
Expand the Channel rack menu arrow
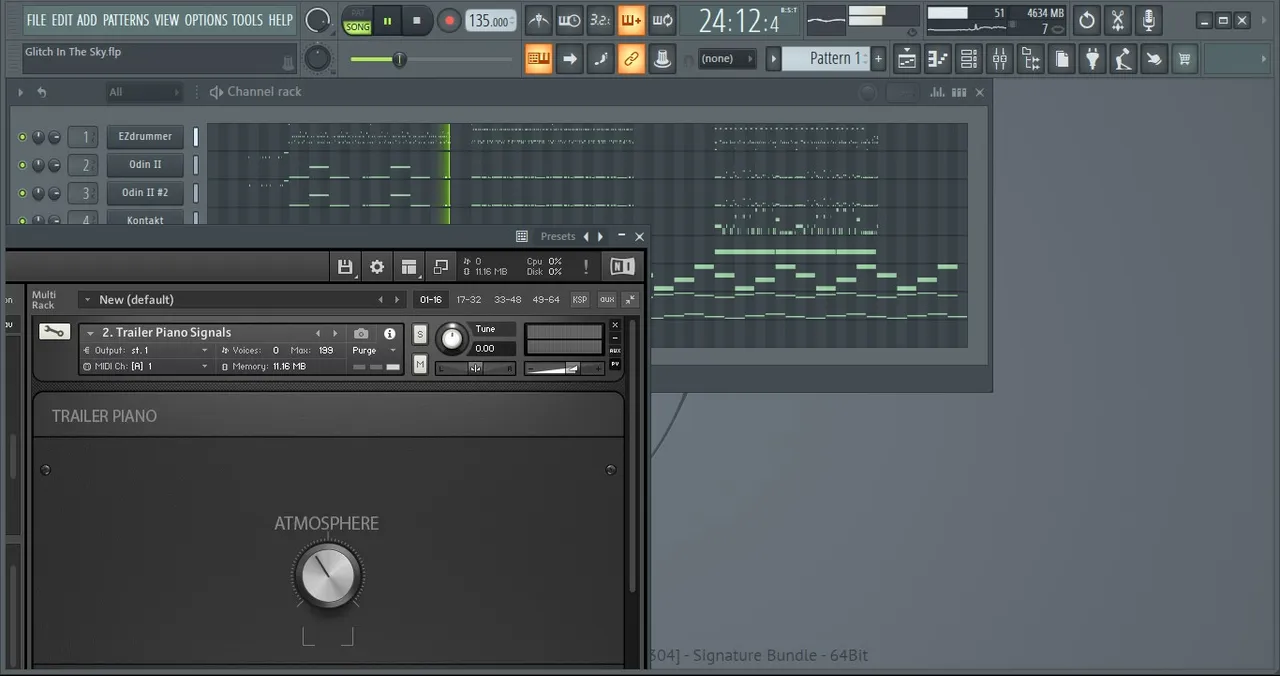pos(20,92)
